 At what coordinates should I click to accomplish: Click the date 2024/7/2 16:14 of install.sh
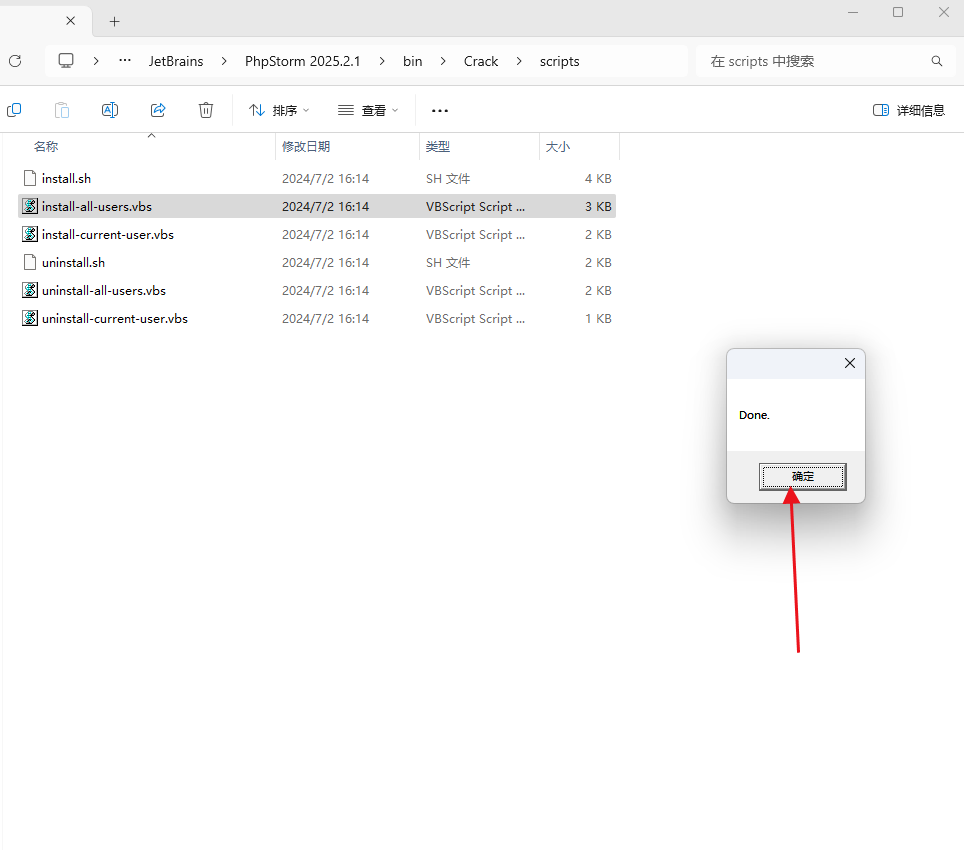[325, 179]
